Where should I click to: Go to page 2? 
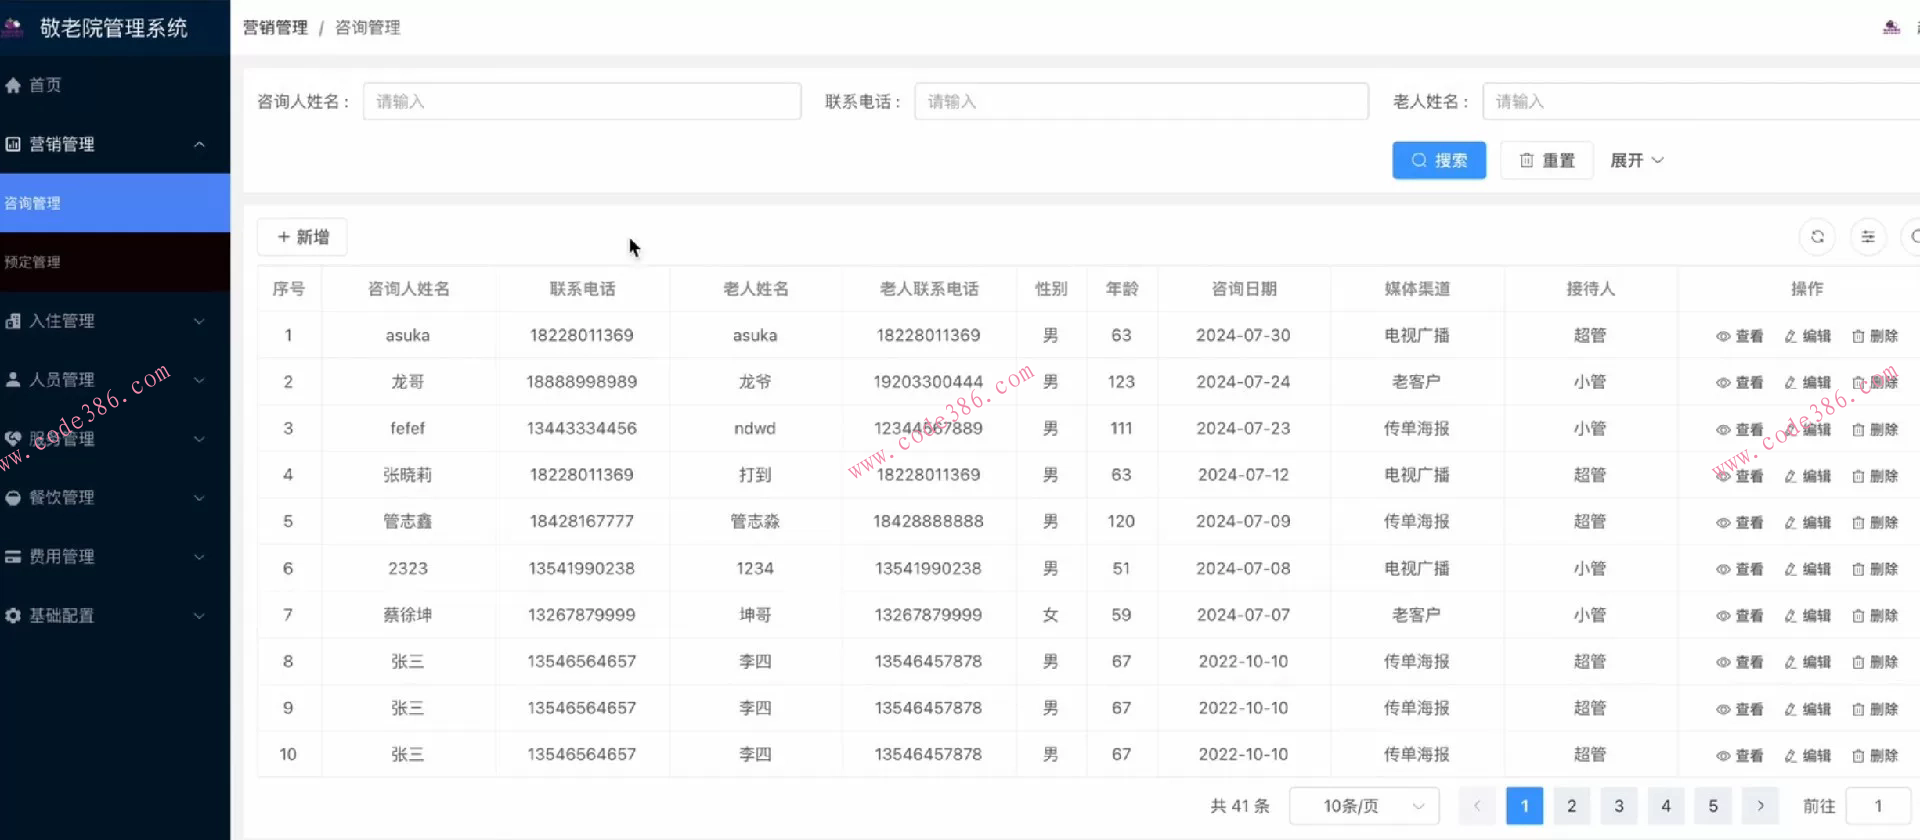(x=1571, y=806)
